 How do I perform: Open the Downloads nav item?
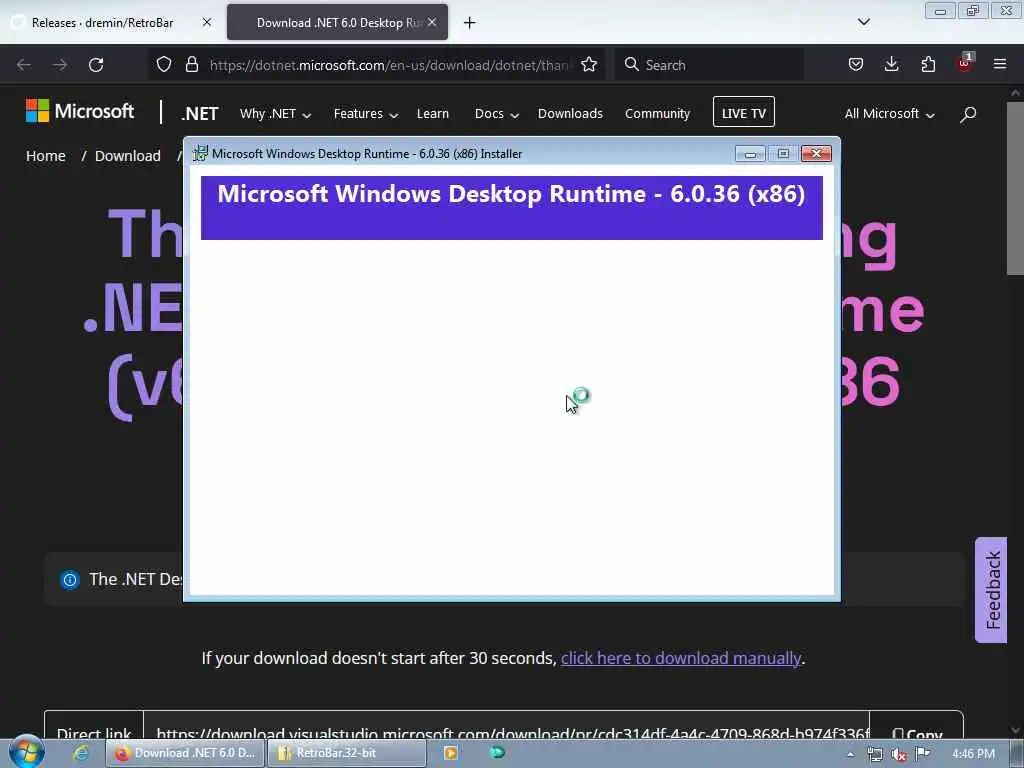pyautogui.click(x=570, y=114)
